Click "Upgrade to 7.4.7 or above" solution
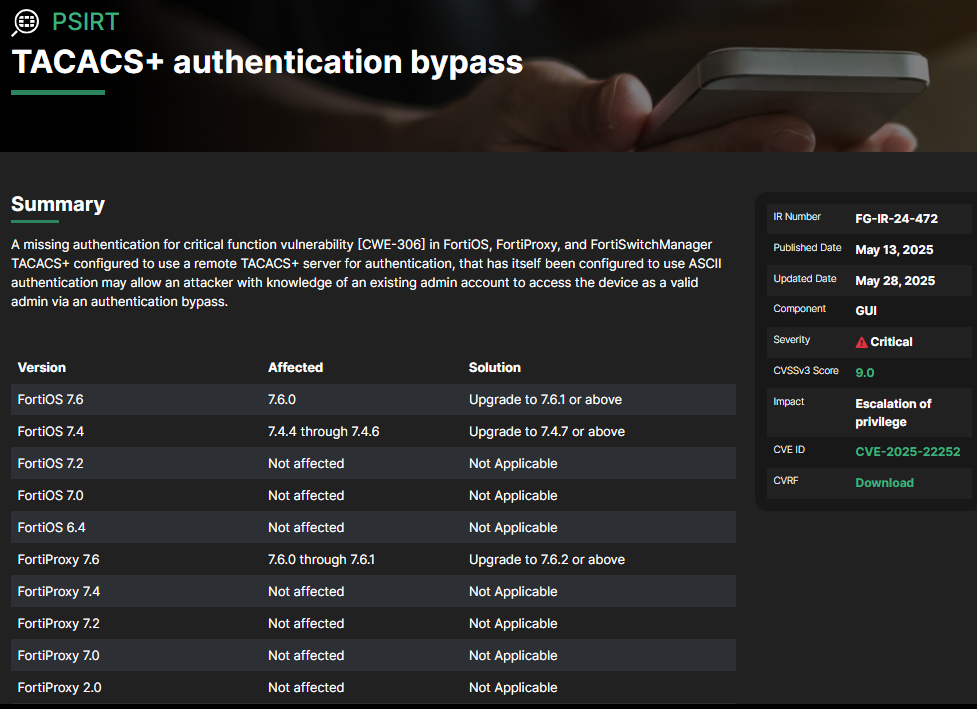This screenshot has height=709, width=977. point(546,431)
